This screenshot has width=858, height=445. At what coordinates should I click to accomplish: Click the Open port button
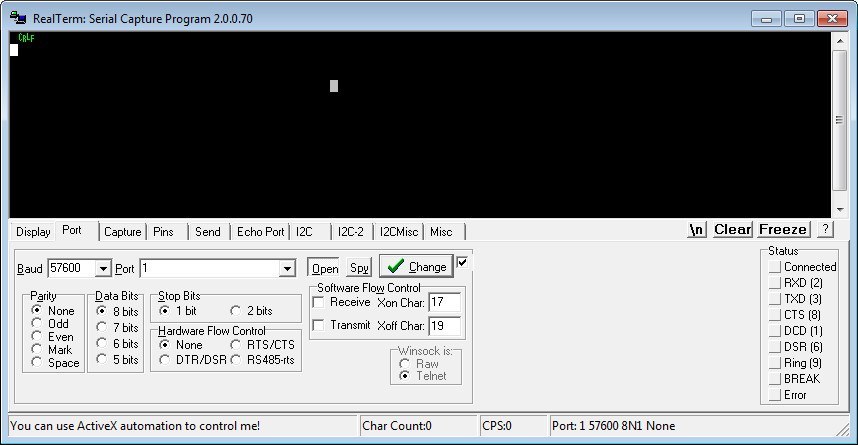click(324, 268)
